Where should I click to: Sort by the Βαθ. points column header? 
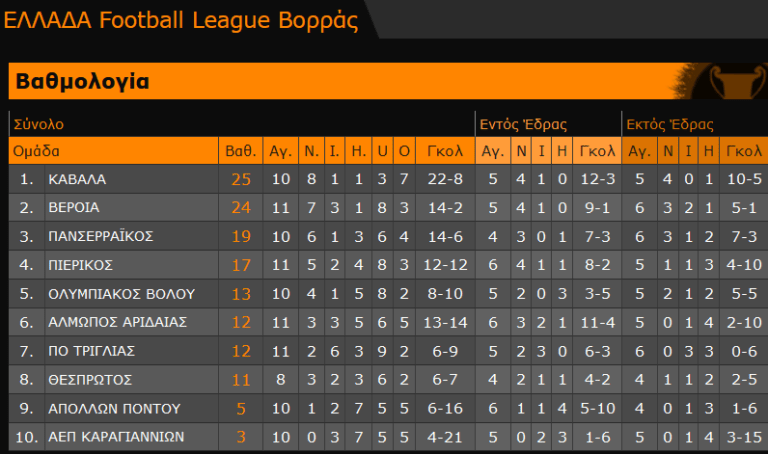coord(241,151)
